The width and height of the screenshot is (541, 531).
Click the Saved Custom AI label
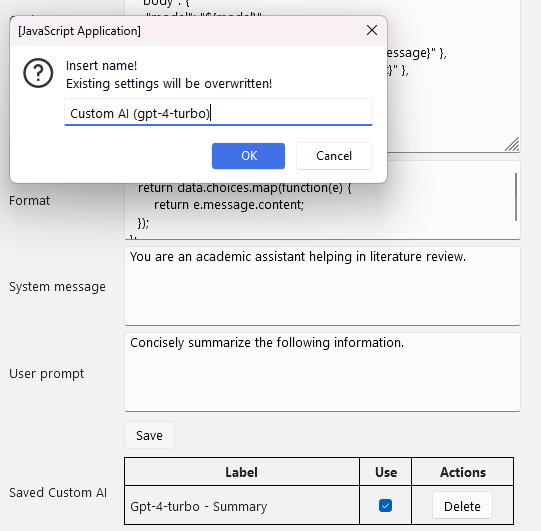pyautogui.click(x=58, y=492)
